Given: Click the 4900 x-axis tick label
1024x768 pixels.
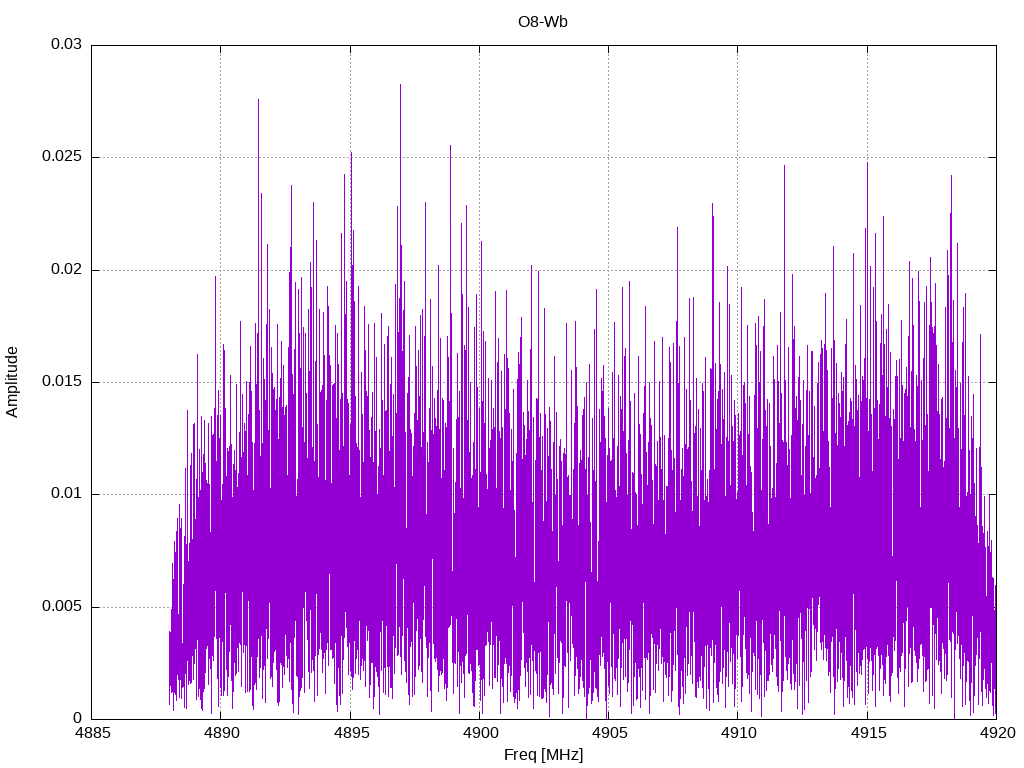Looking at the screenshot, I should 480,733.
